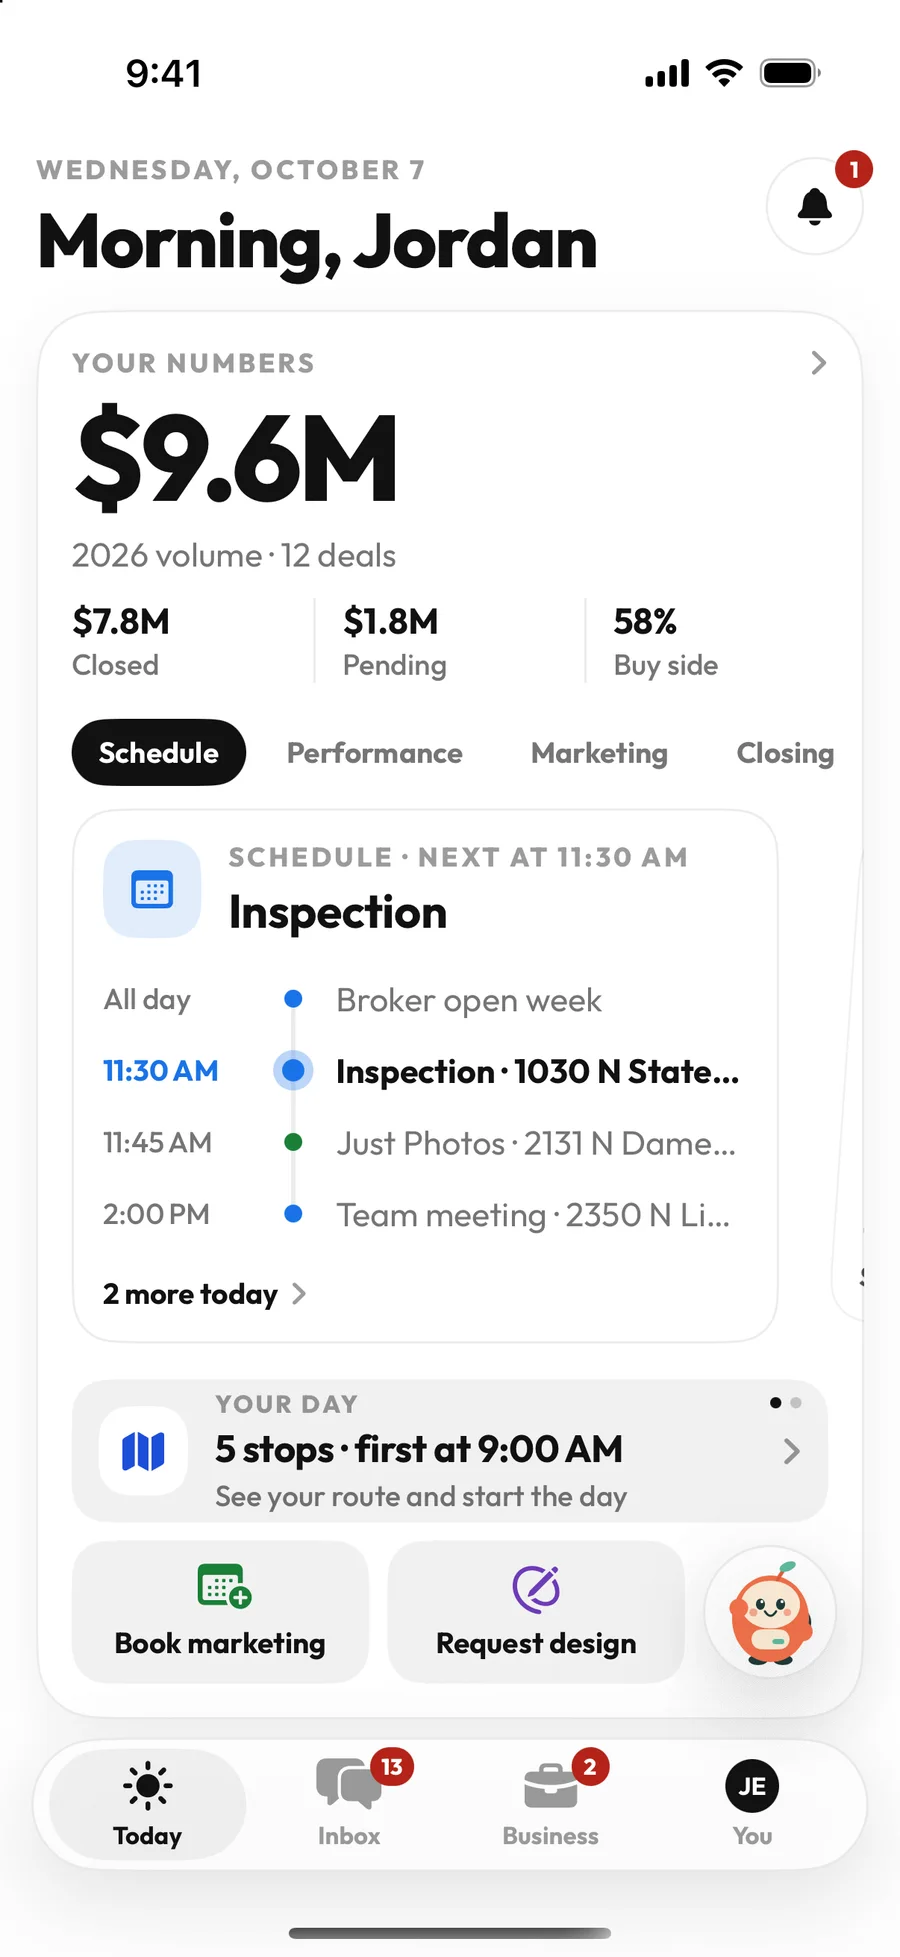The width and height of the screenshot is (900, 1957).
Task: Click the Book marketing button
Action: 220,1612
